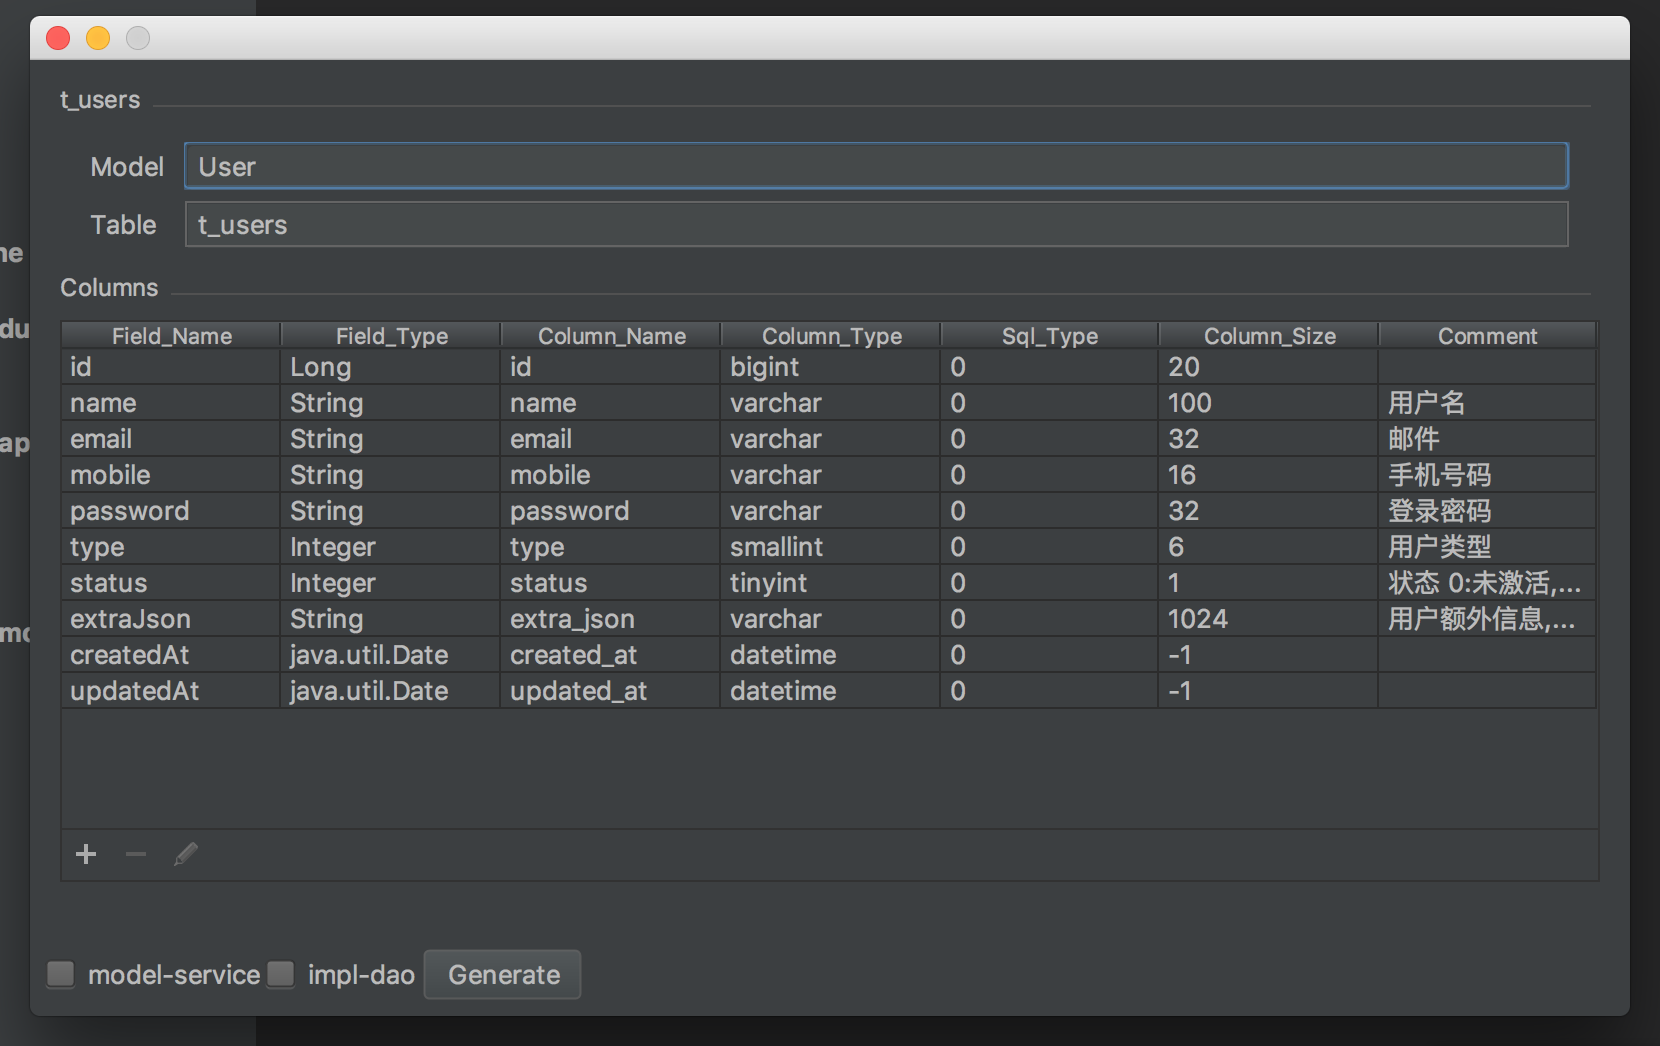
Task: Select java.util.Date type in createdAt row
Action: 391,655
